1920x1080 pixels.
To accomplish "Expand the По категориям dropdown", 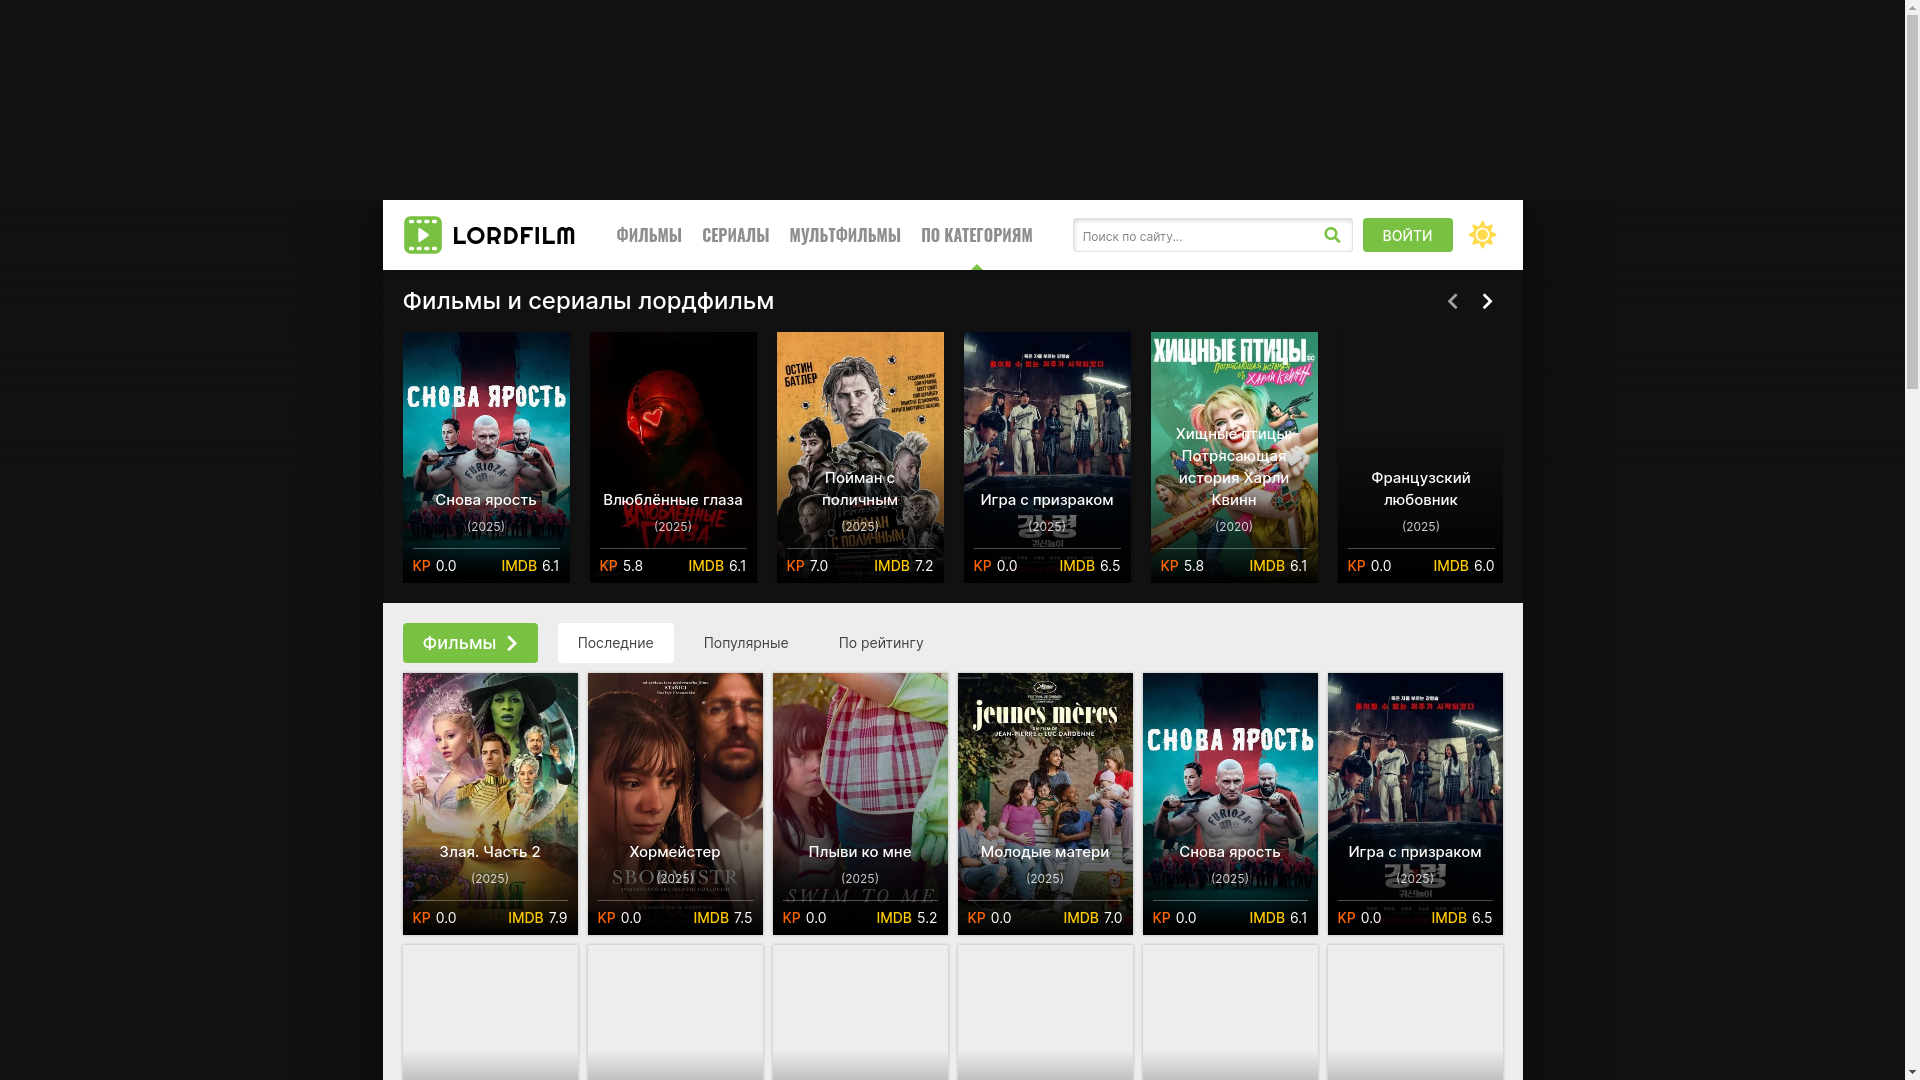I will point(976,235).
